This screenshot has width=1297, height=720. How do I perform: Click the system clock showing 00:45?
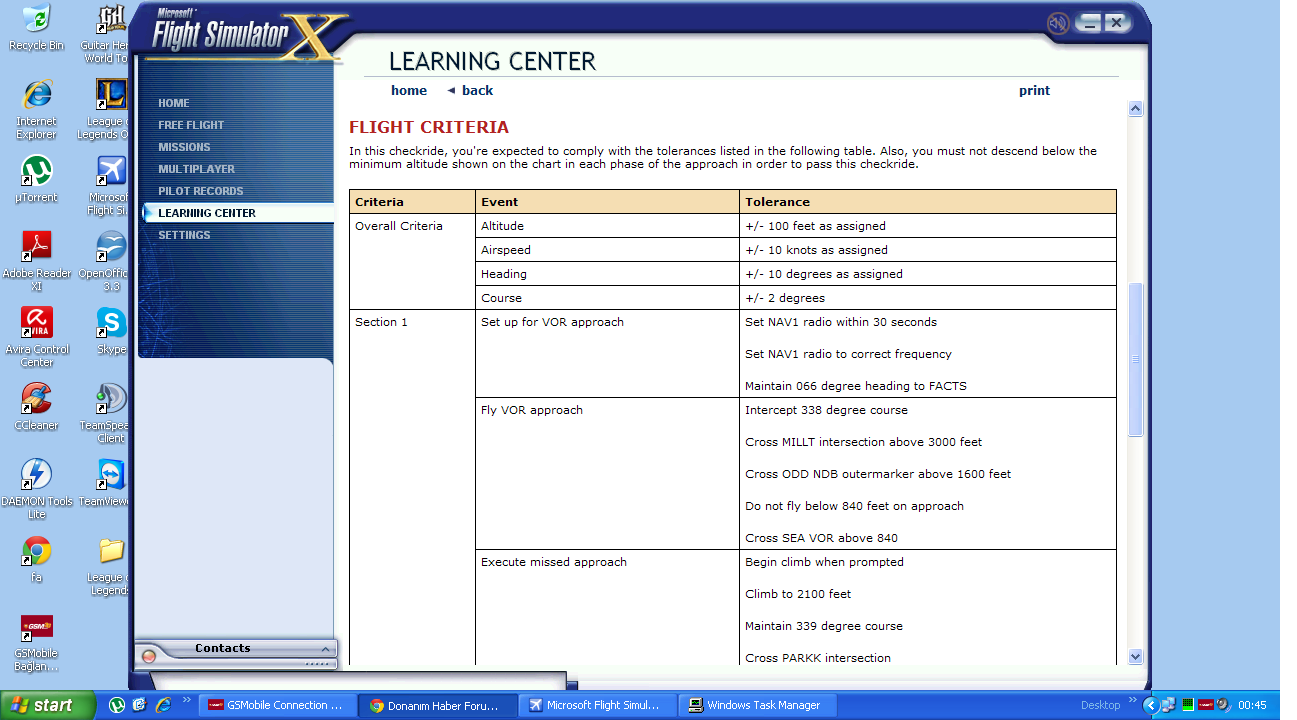point(1252,705)
